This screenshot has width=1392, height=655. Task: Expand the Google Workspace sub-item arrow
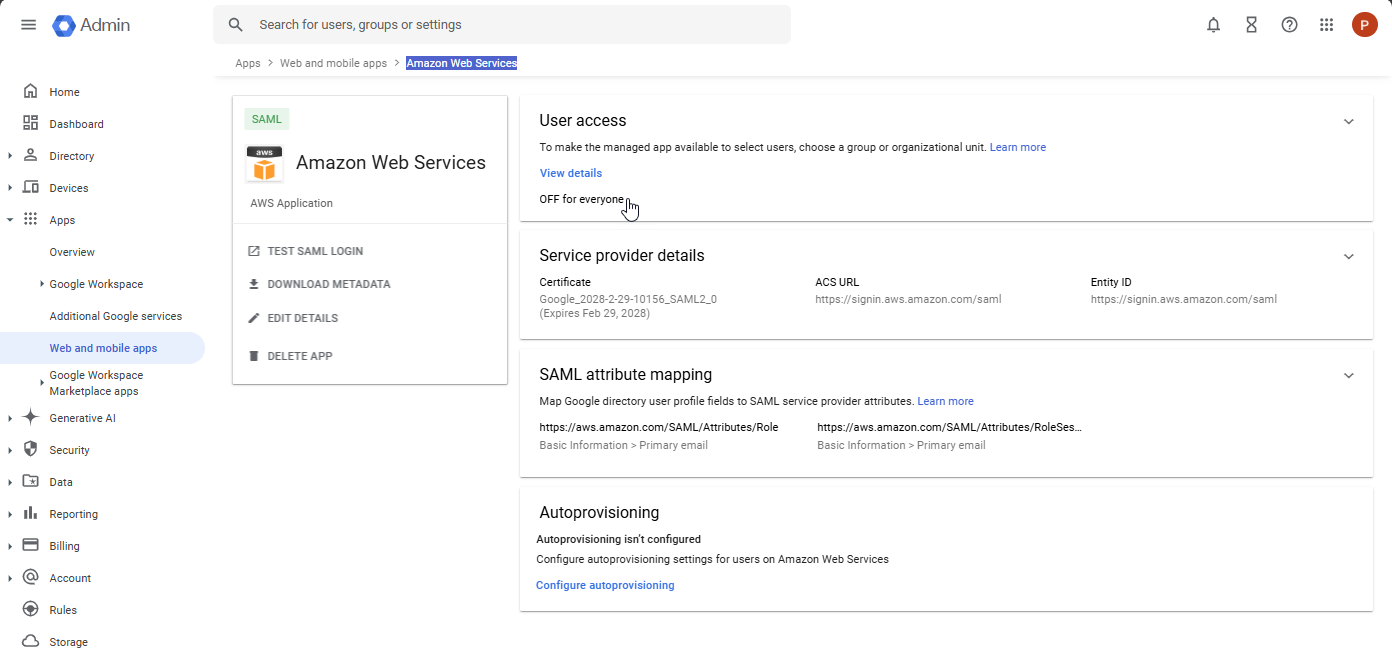(x=41, y=284)
